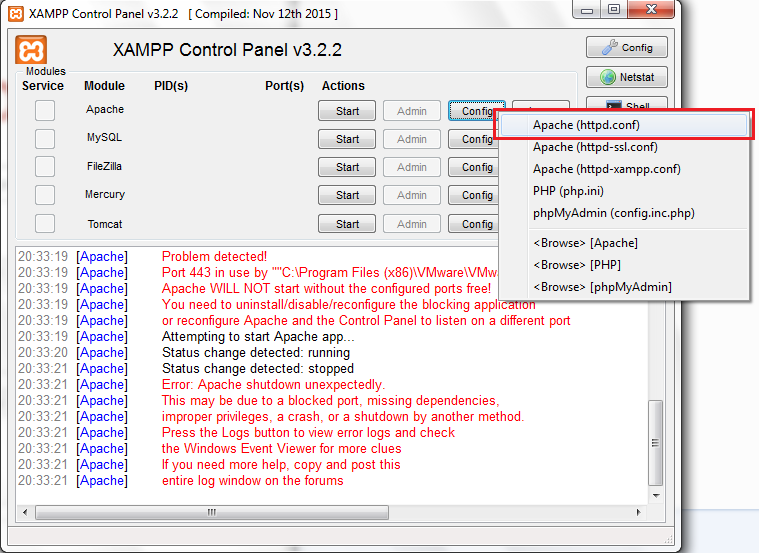
Task: Click the Tomcat Admin button
Action: tap(412, 224)
